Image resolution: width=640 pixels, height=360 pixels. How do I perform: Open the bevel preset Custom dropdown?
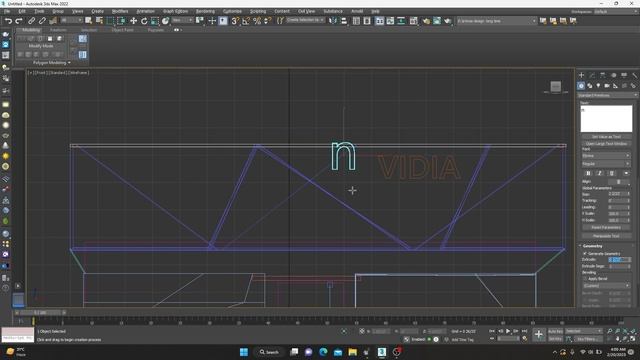point(606,286)
